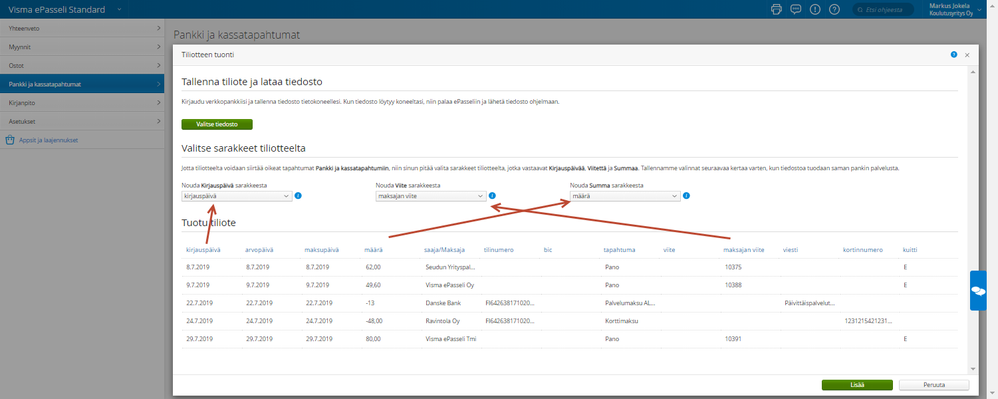Image resolution: width=998 pixels, height=399 pixels.
Task: Open the question-mark help icon in top bar
Action: pyautogui.click(x=834, y=9)
